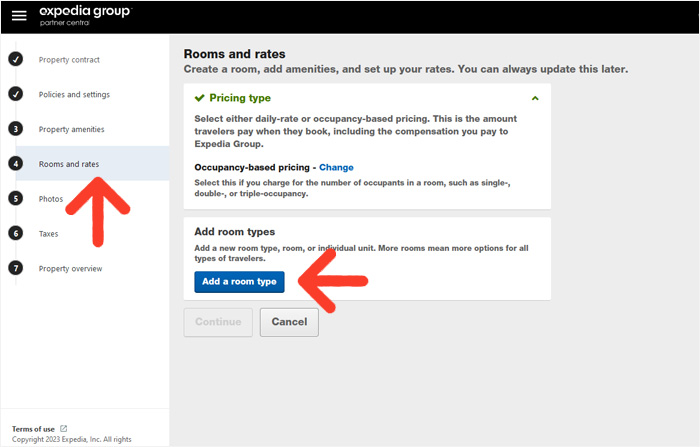Click Add a room type button
The image size is (700, 447).
(239, 282)
